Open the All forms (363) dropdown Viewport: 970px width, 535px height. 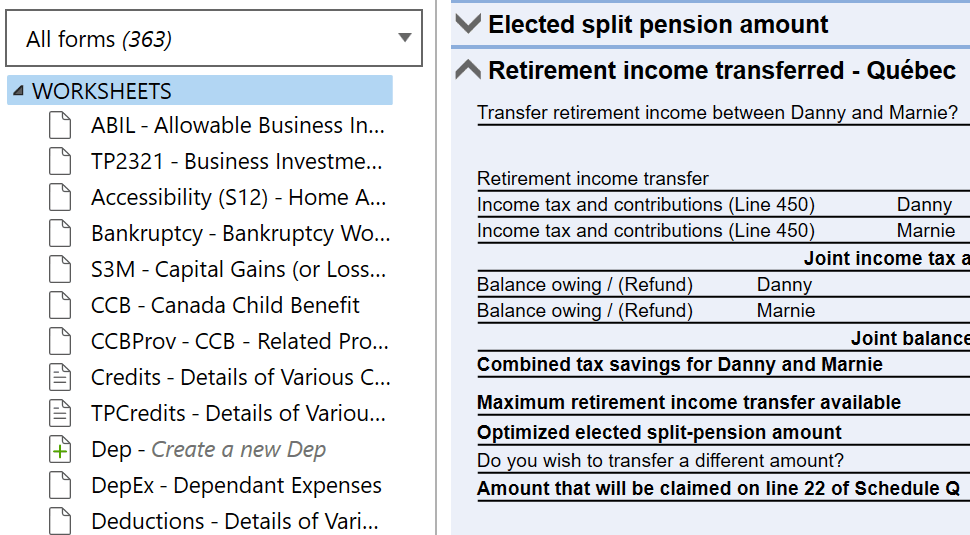214,38
